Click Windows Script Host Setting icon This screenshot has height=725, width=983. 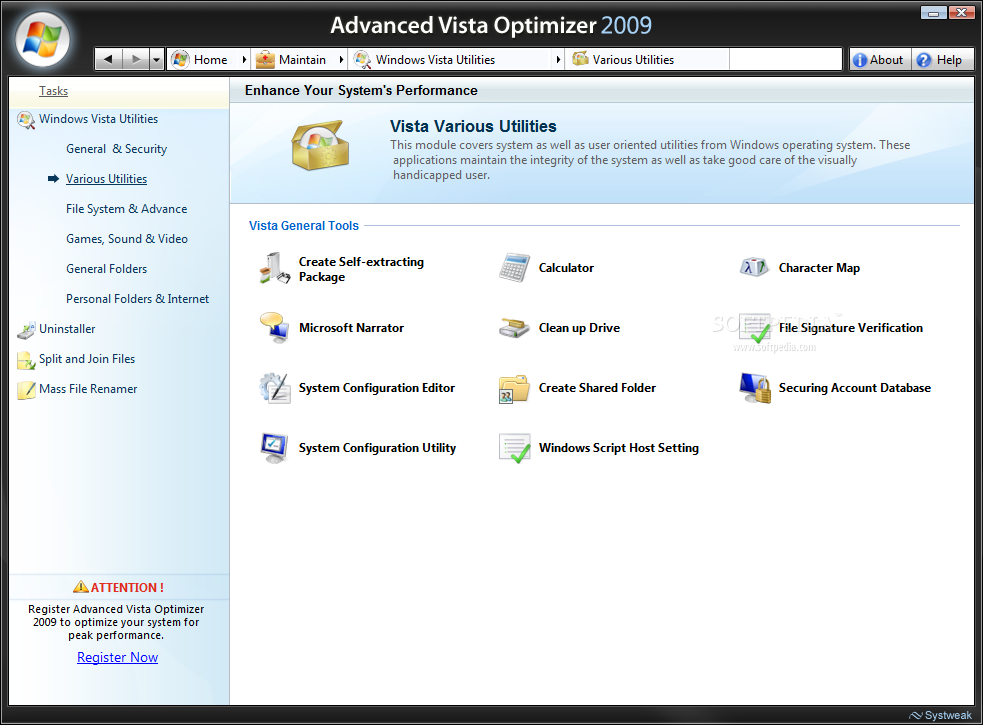tap(515, 448)
